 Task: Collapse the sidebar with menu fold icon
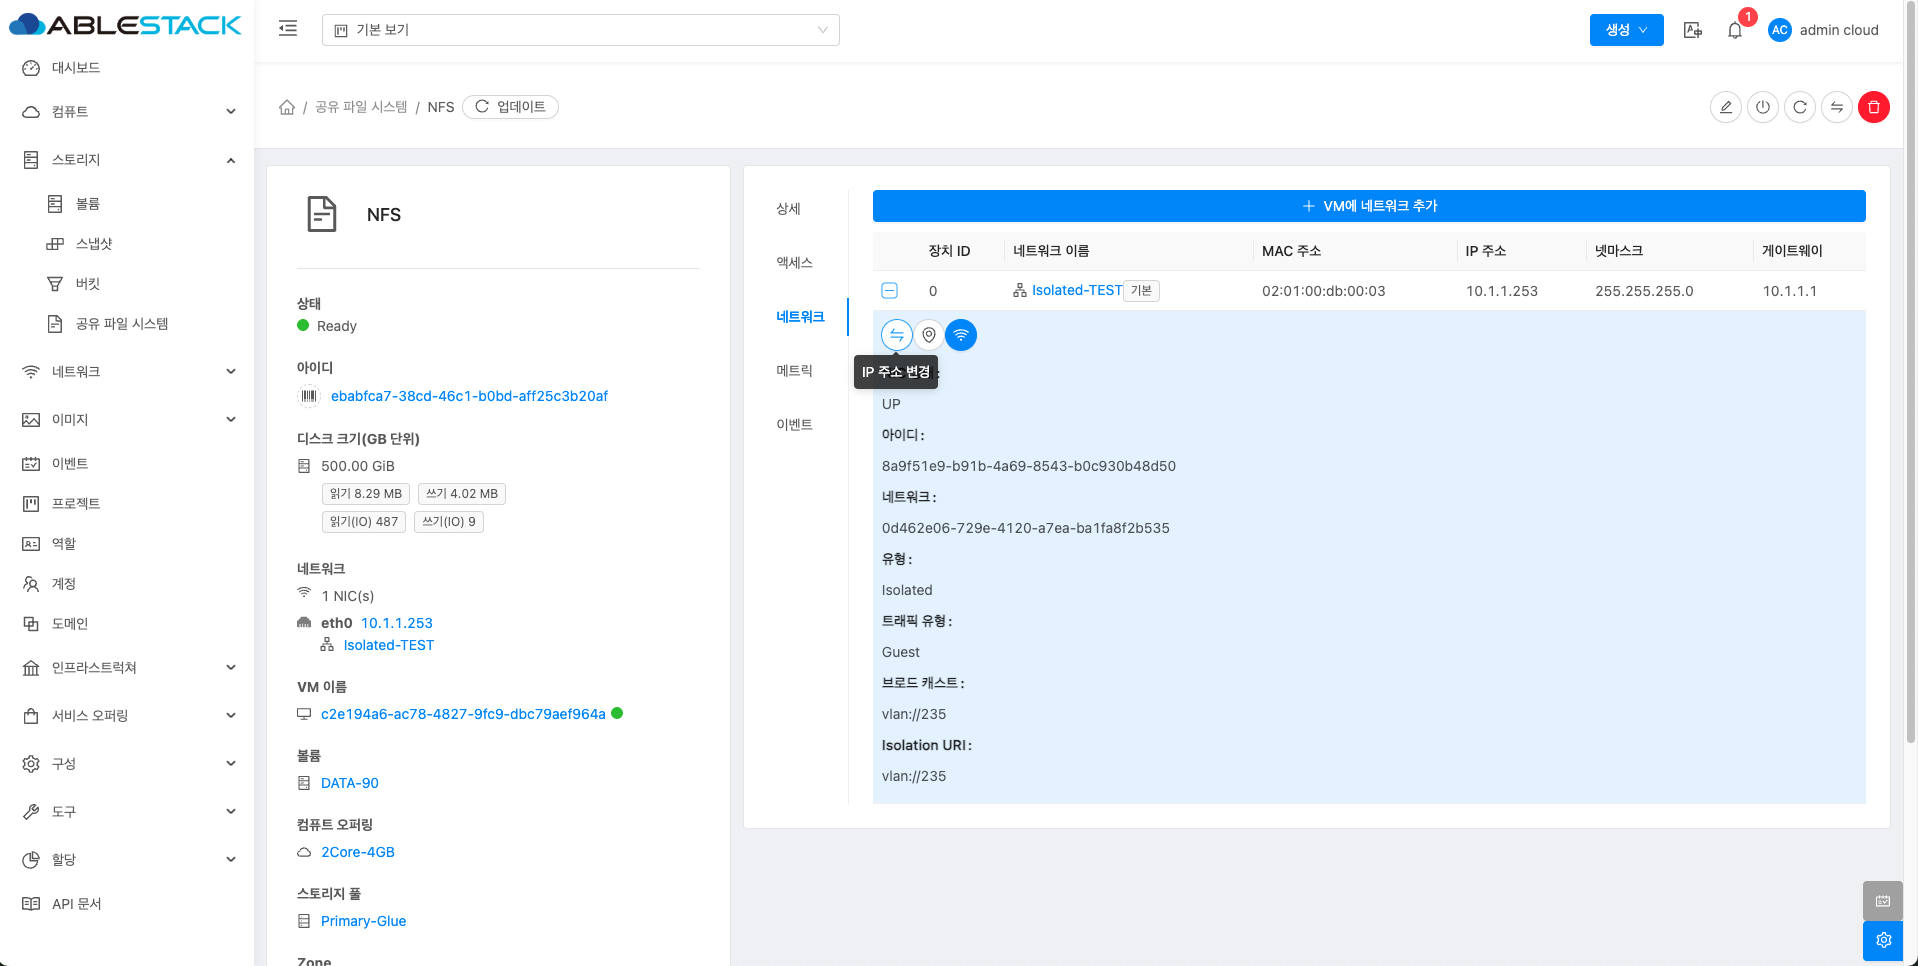tap(288, 29)
